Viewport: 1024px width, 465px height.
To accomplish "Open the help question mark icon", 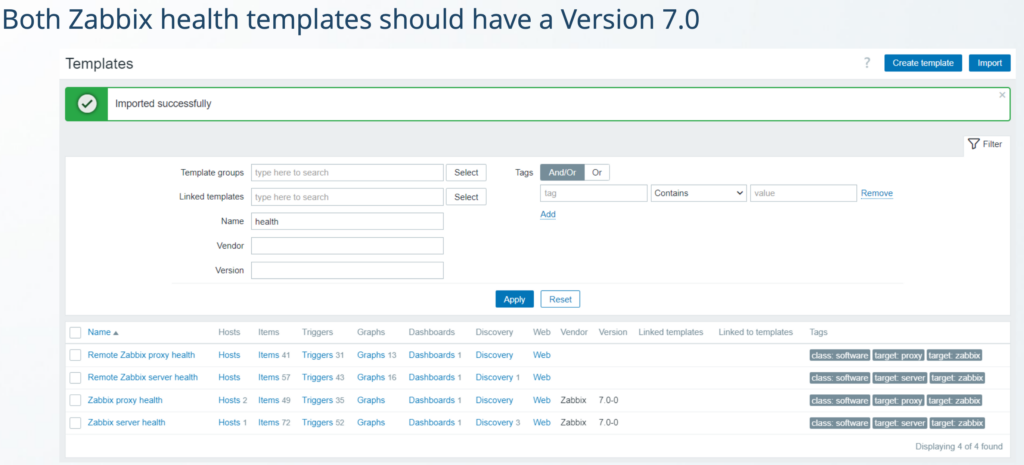I will click(x=867, y=63).
